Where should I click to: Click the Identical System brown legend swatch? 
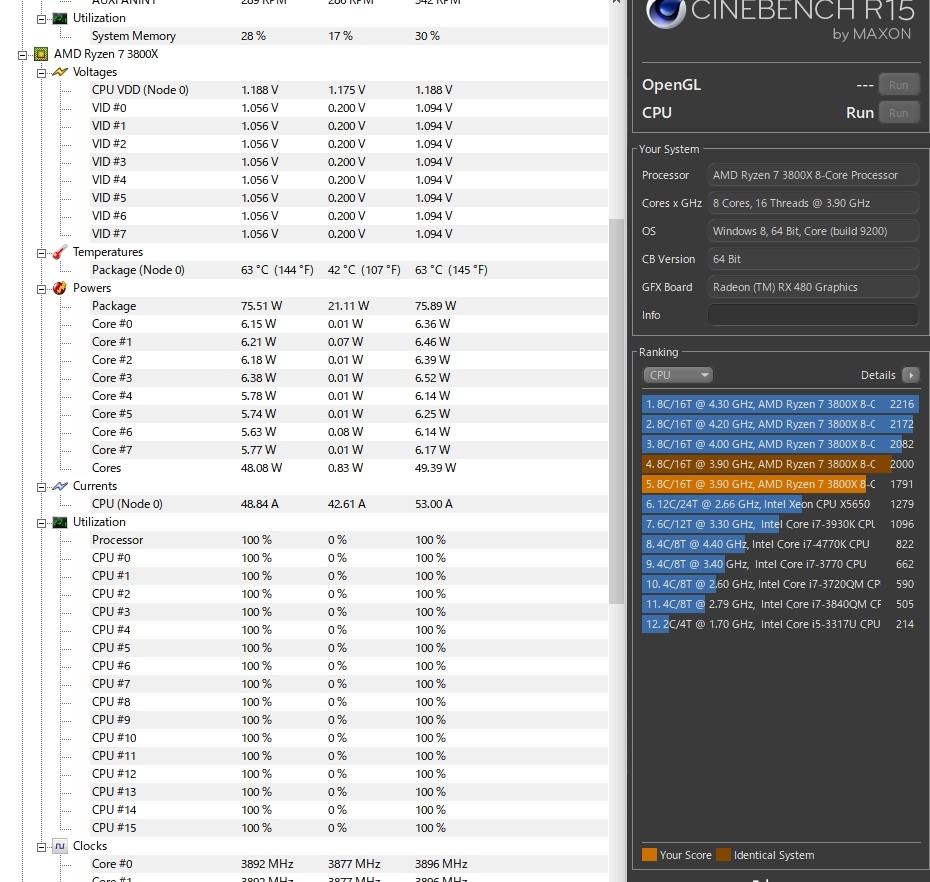pos(724,855)
